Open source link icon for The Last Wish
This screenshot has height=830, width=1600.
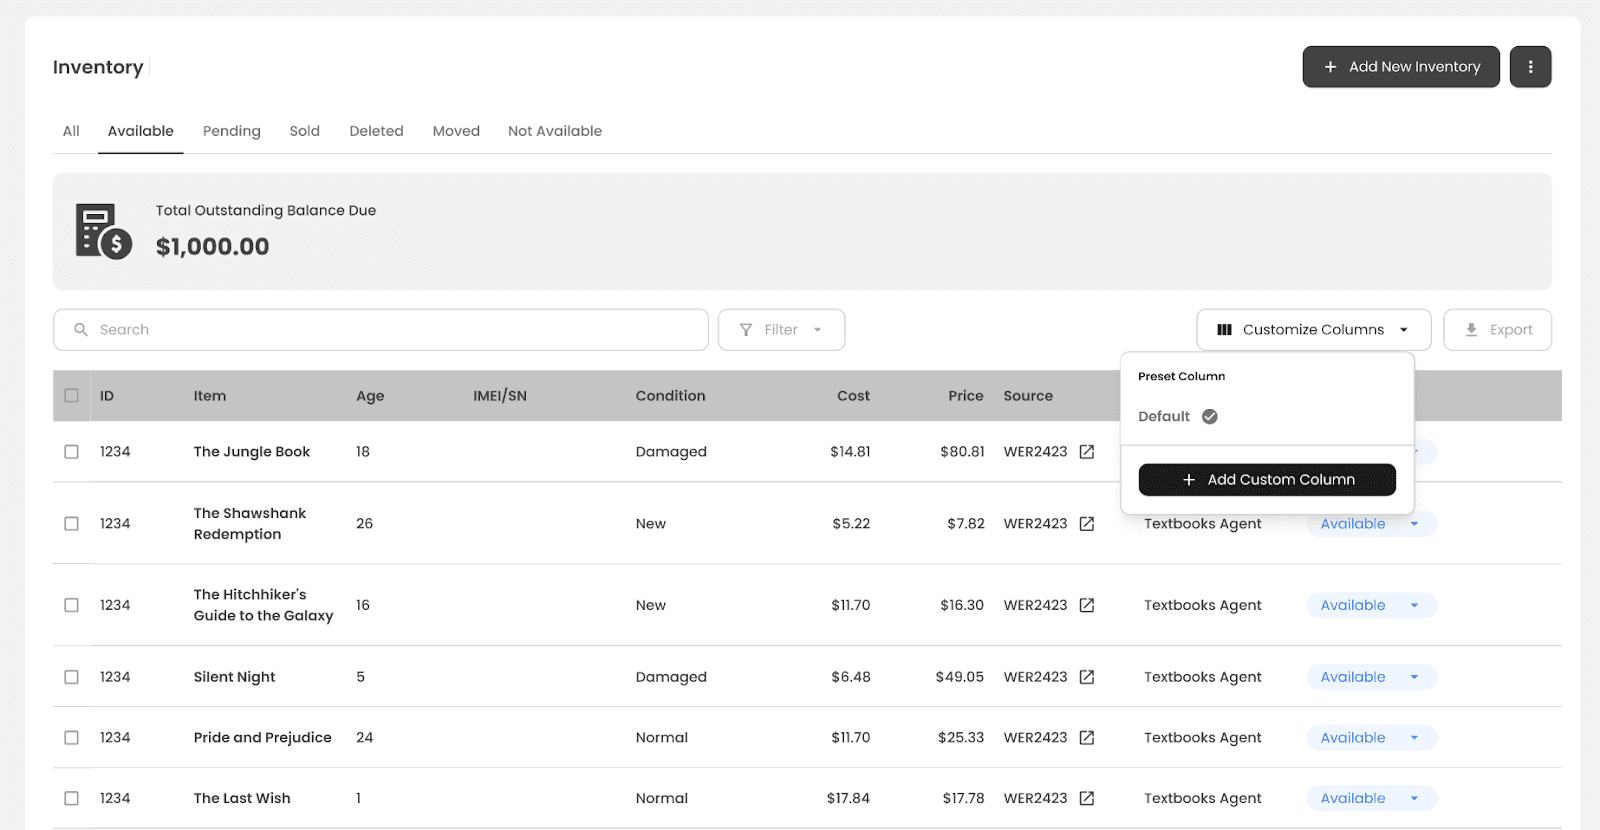coord(1087,798)
